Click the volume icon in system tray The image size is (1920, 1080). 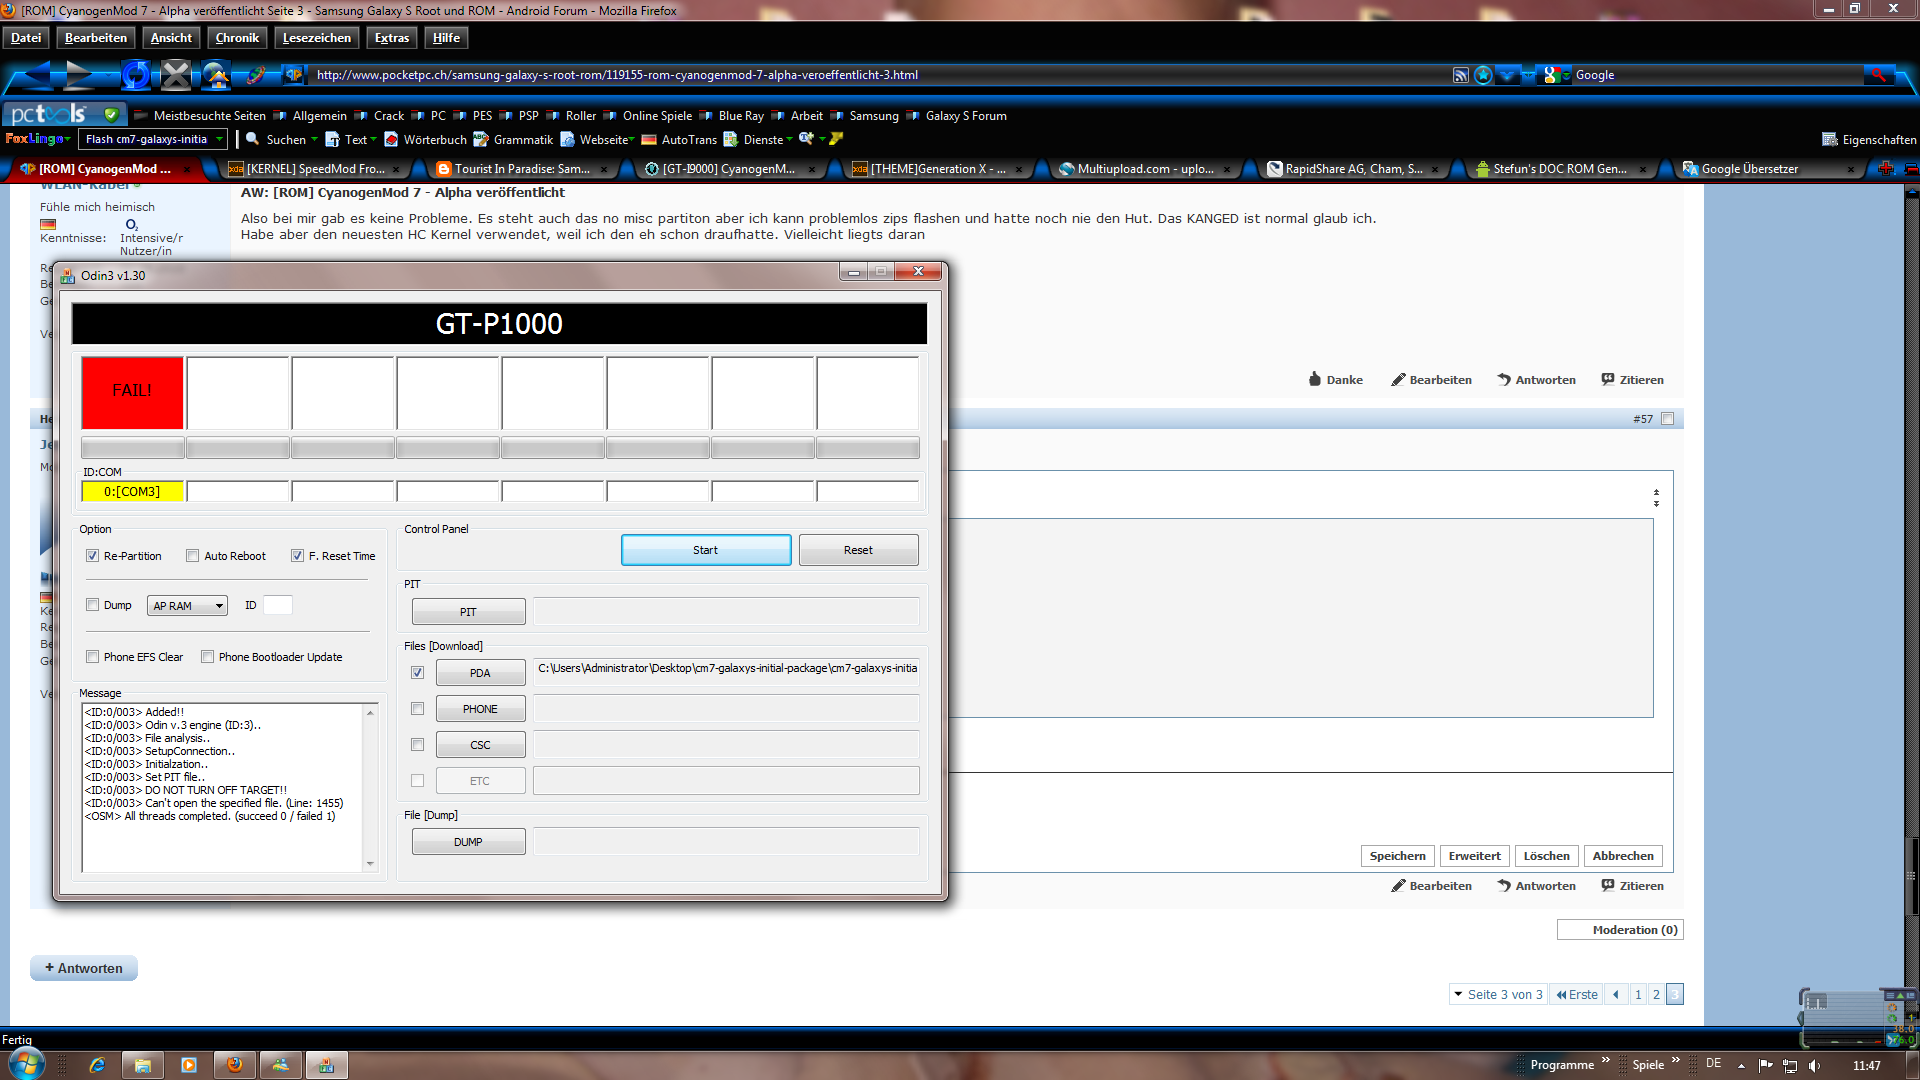tap(1814, 1066)
